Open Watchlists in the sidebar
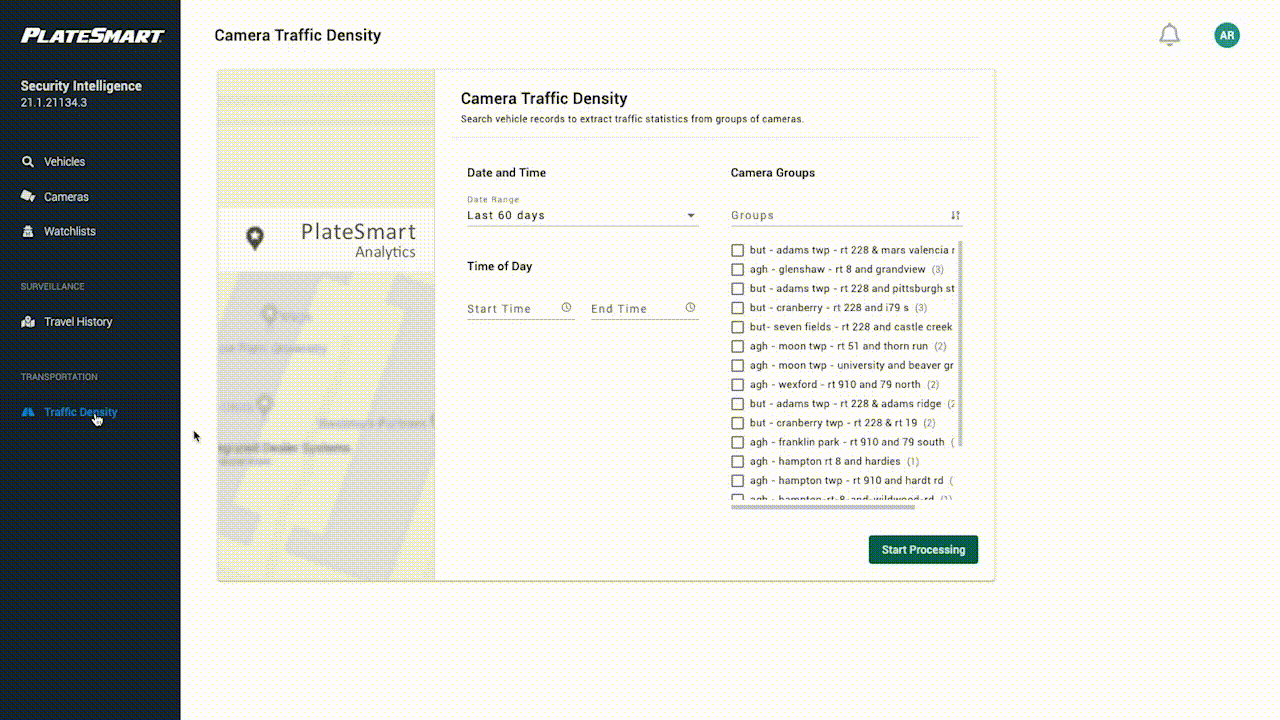The height and width of the screenshot is (720, 1280). click(70, 231)
